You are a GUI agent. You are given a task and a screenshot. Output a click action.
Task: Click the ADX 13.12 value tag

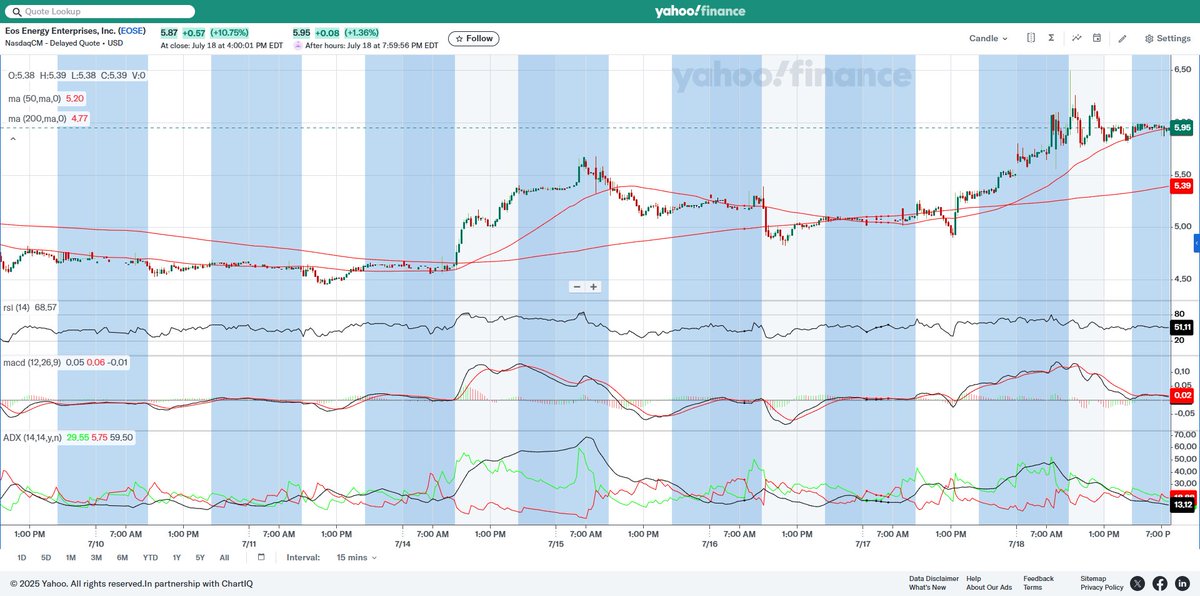tap(1182, 505)
